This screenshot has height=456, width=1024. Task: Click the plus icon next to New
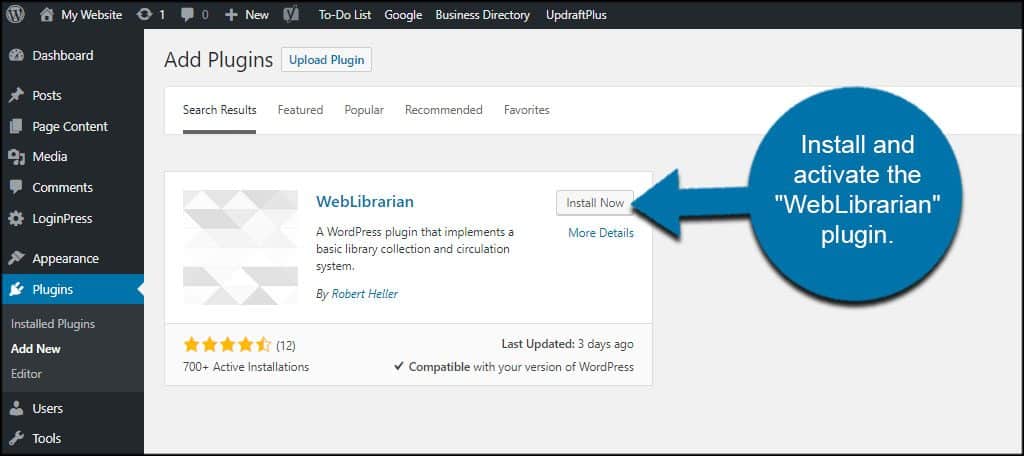point(231,14)
